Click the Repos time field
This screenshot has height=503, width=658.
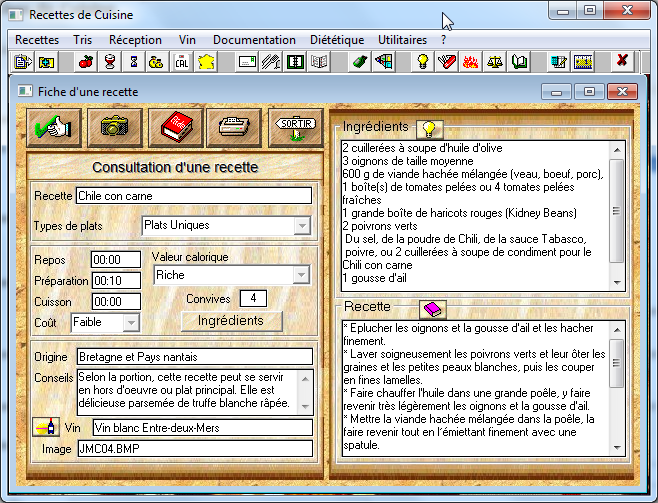[116, 260]
